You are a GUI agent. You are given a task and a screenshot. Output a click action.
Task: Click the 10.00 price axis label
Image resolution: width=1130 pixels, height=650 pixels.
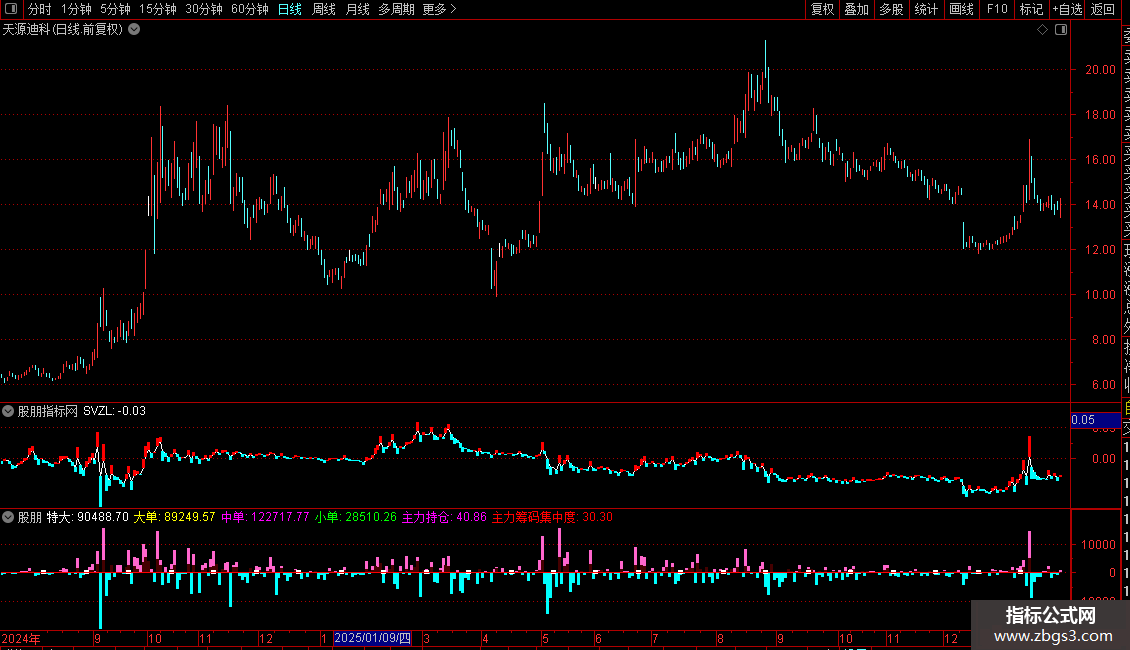(1100, 295)
